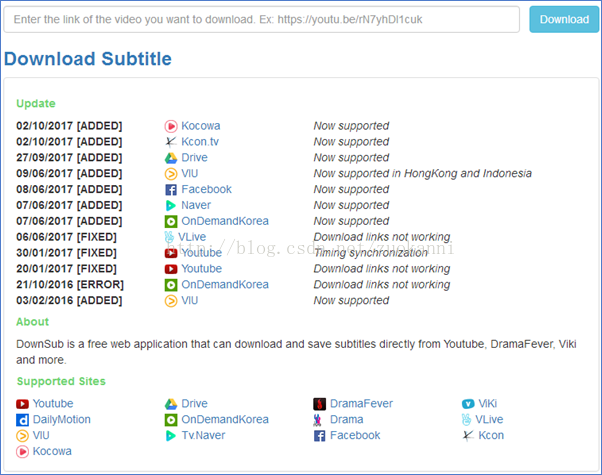Open Drive link in 27/09/2017 update
Screen dimensions: 602x475
pos(194,157)
